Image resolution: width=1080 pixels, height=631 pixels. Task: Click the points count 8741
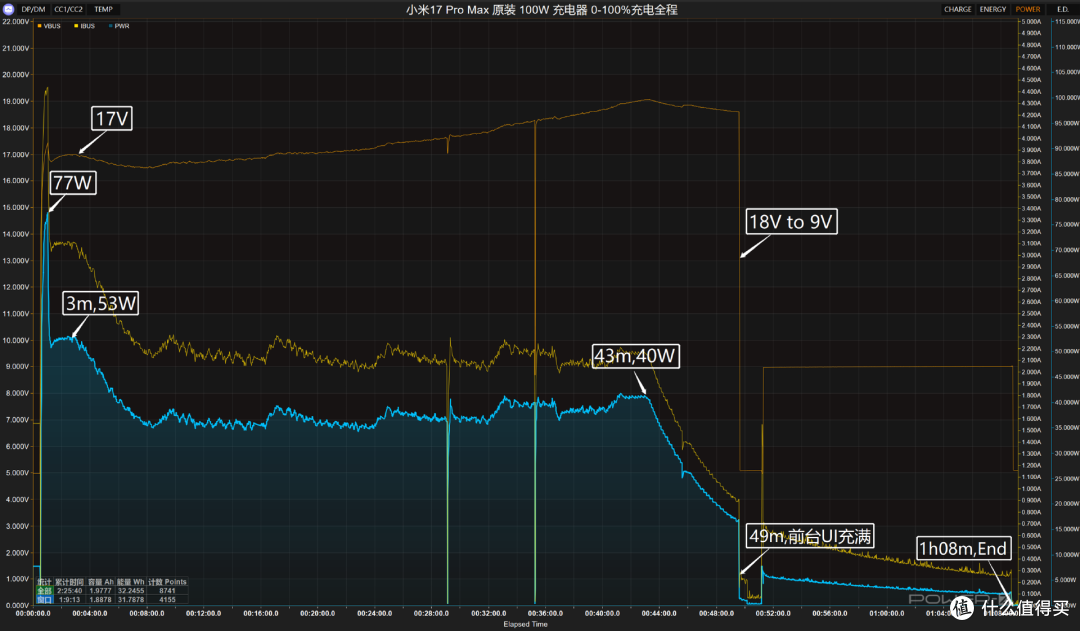[167, 590]
